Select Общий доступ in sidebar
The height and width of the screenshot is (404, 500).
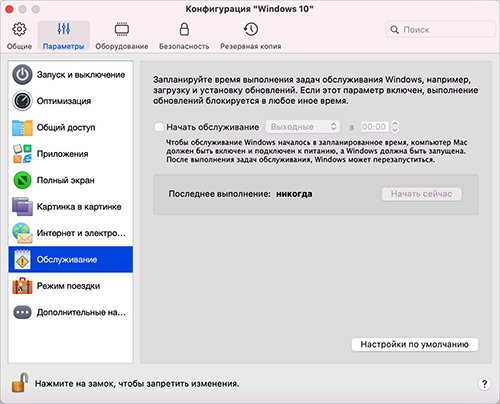coord(71,127)
